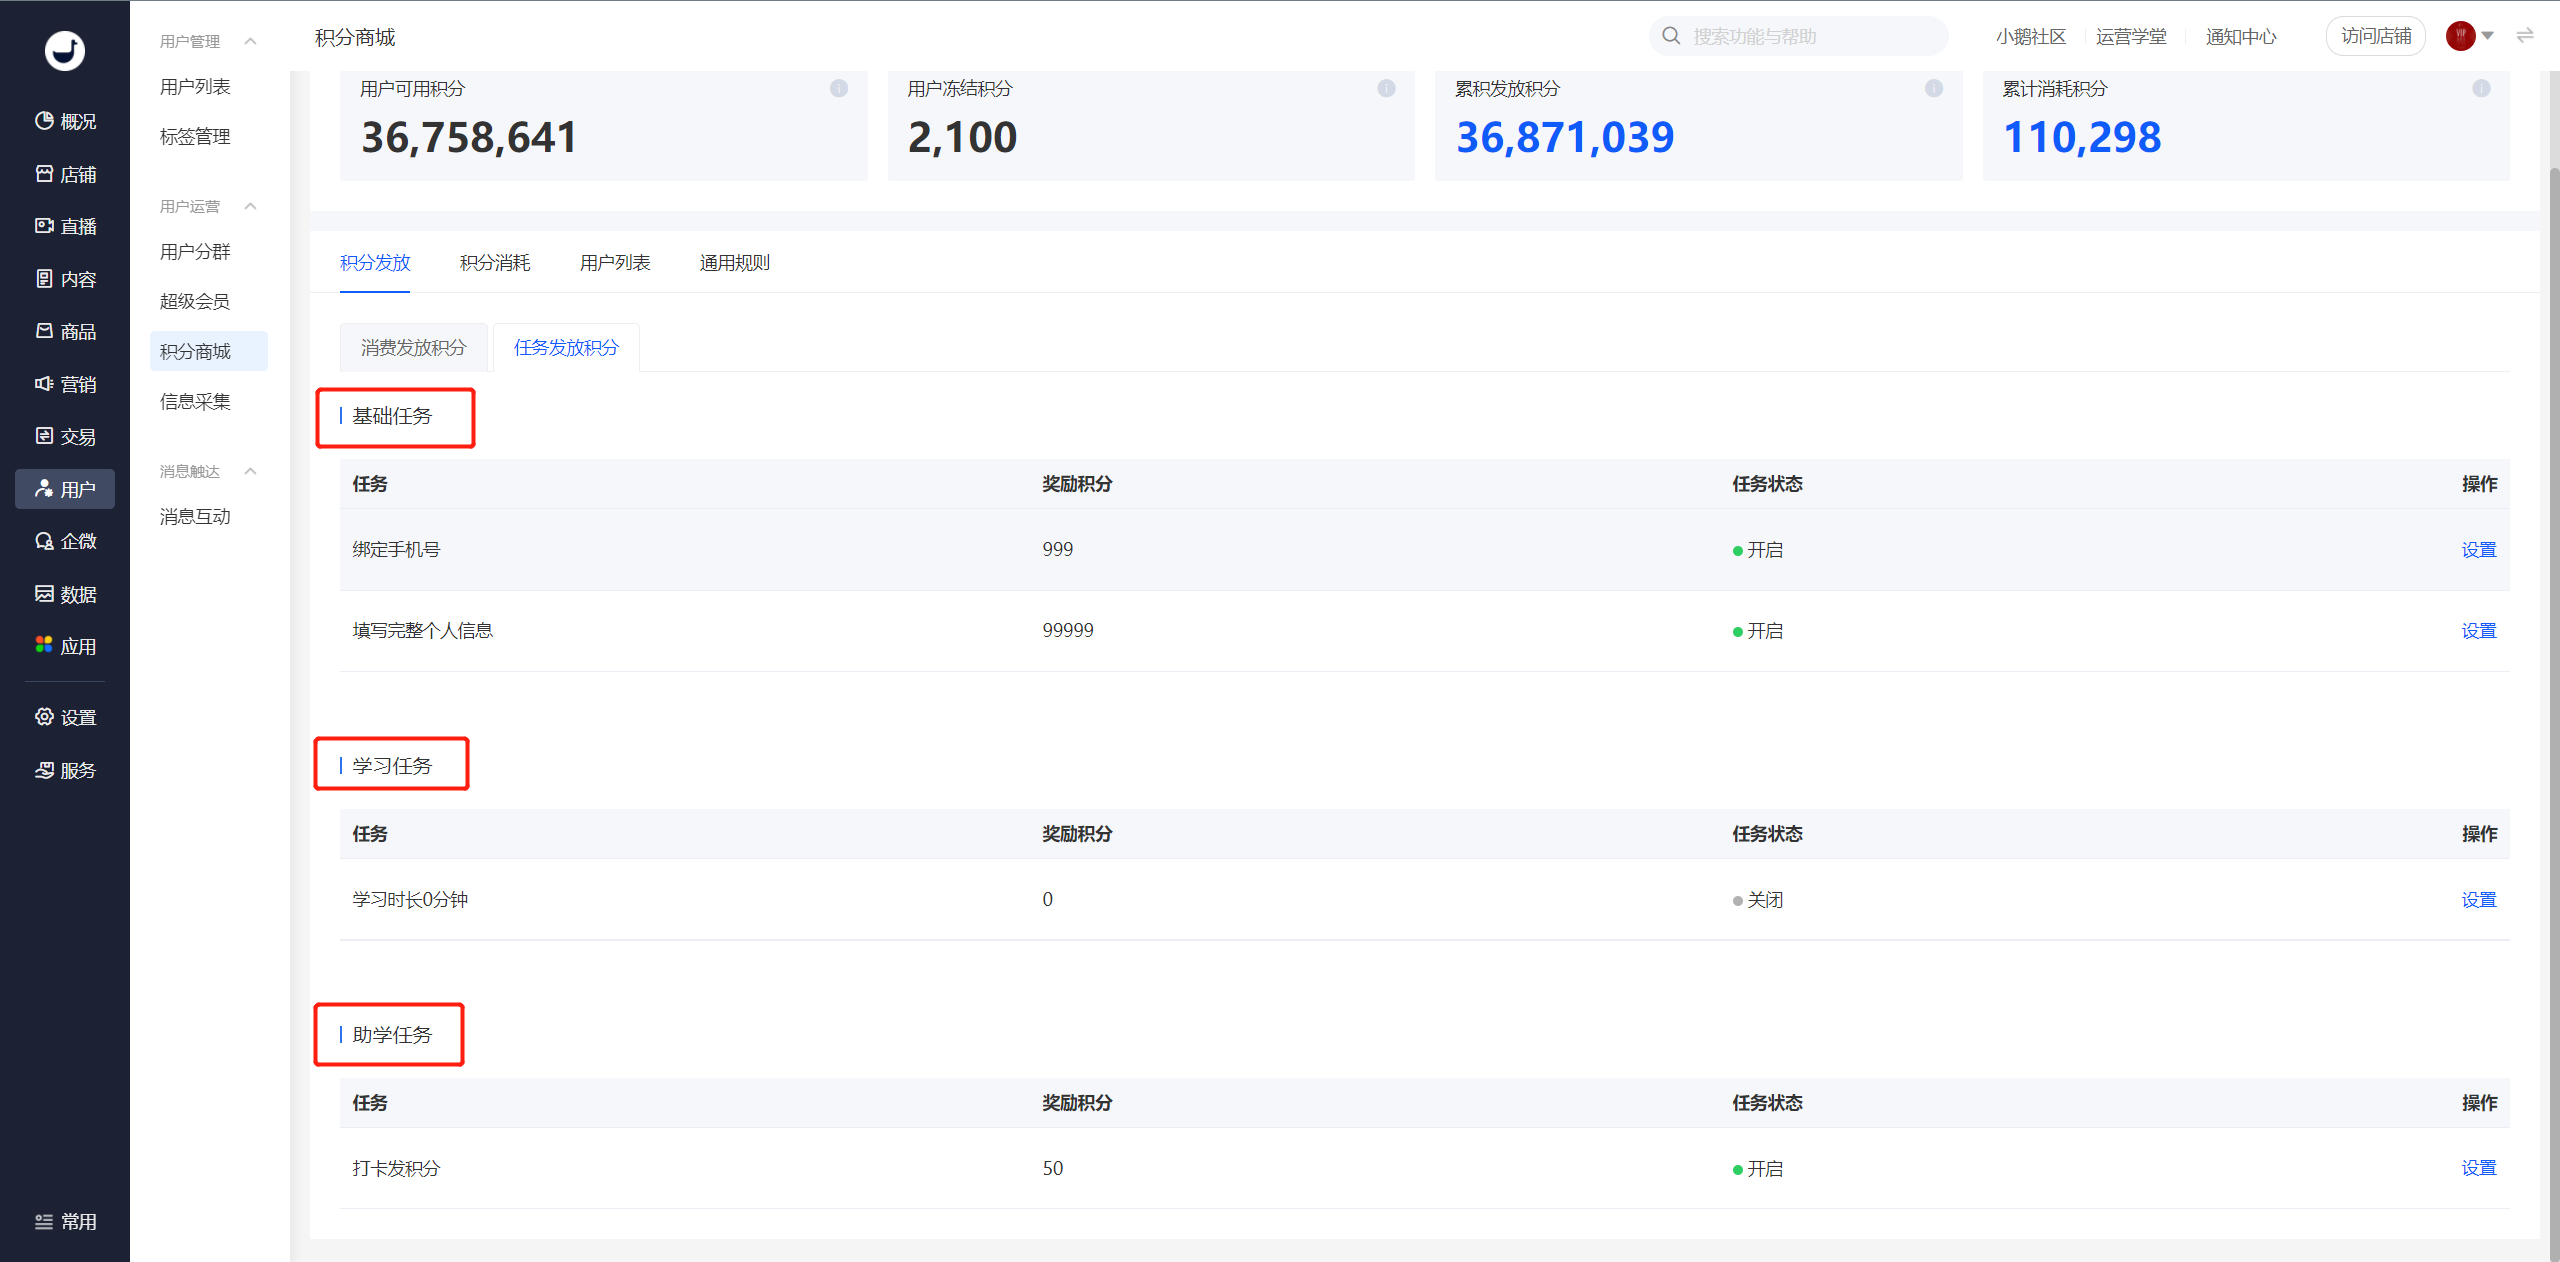
Task: Open the 概况 overview sidebar item
Action: pos(65,121)
